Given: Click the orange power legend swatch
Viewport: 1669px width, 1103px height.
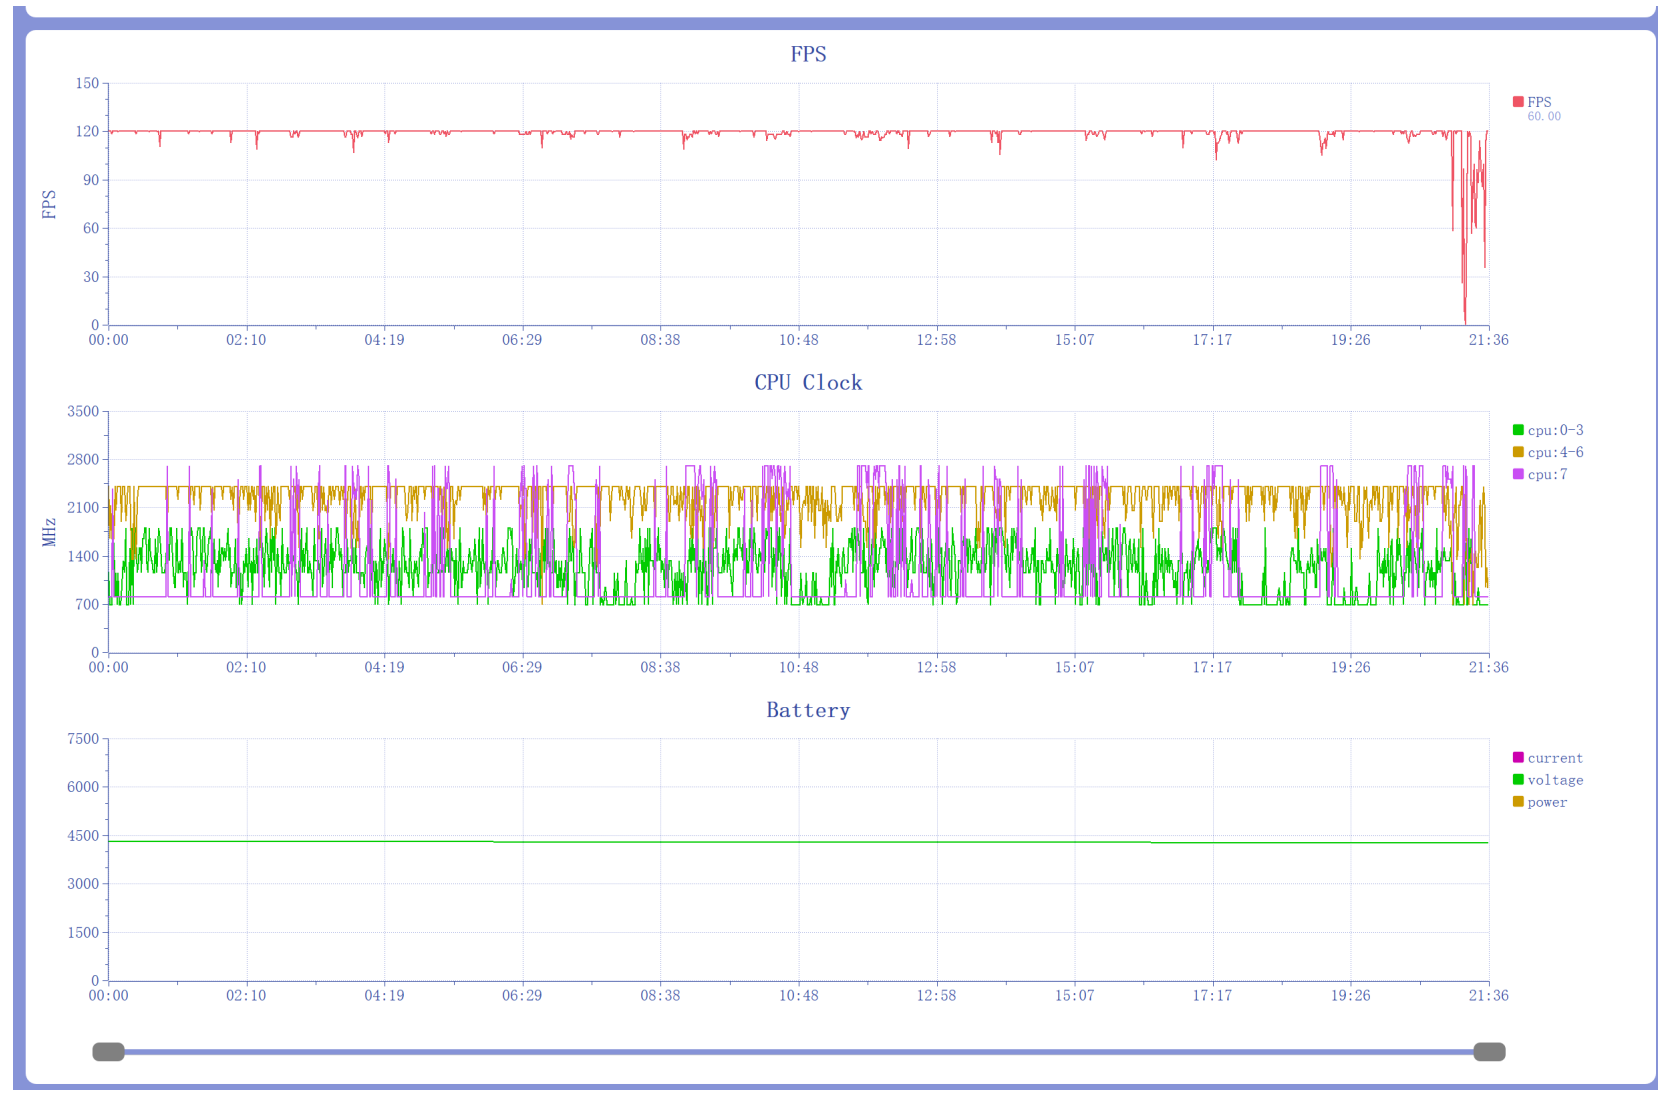Looking at the screenshot, I should pyautogui.click(x=1518, y=802).
